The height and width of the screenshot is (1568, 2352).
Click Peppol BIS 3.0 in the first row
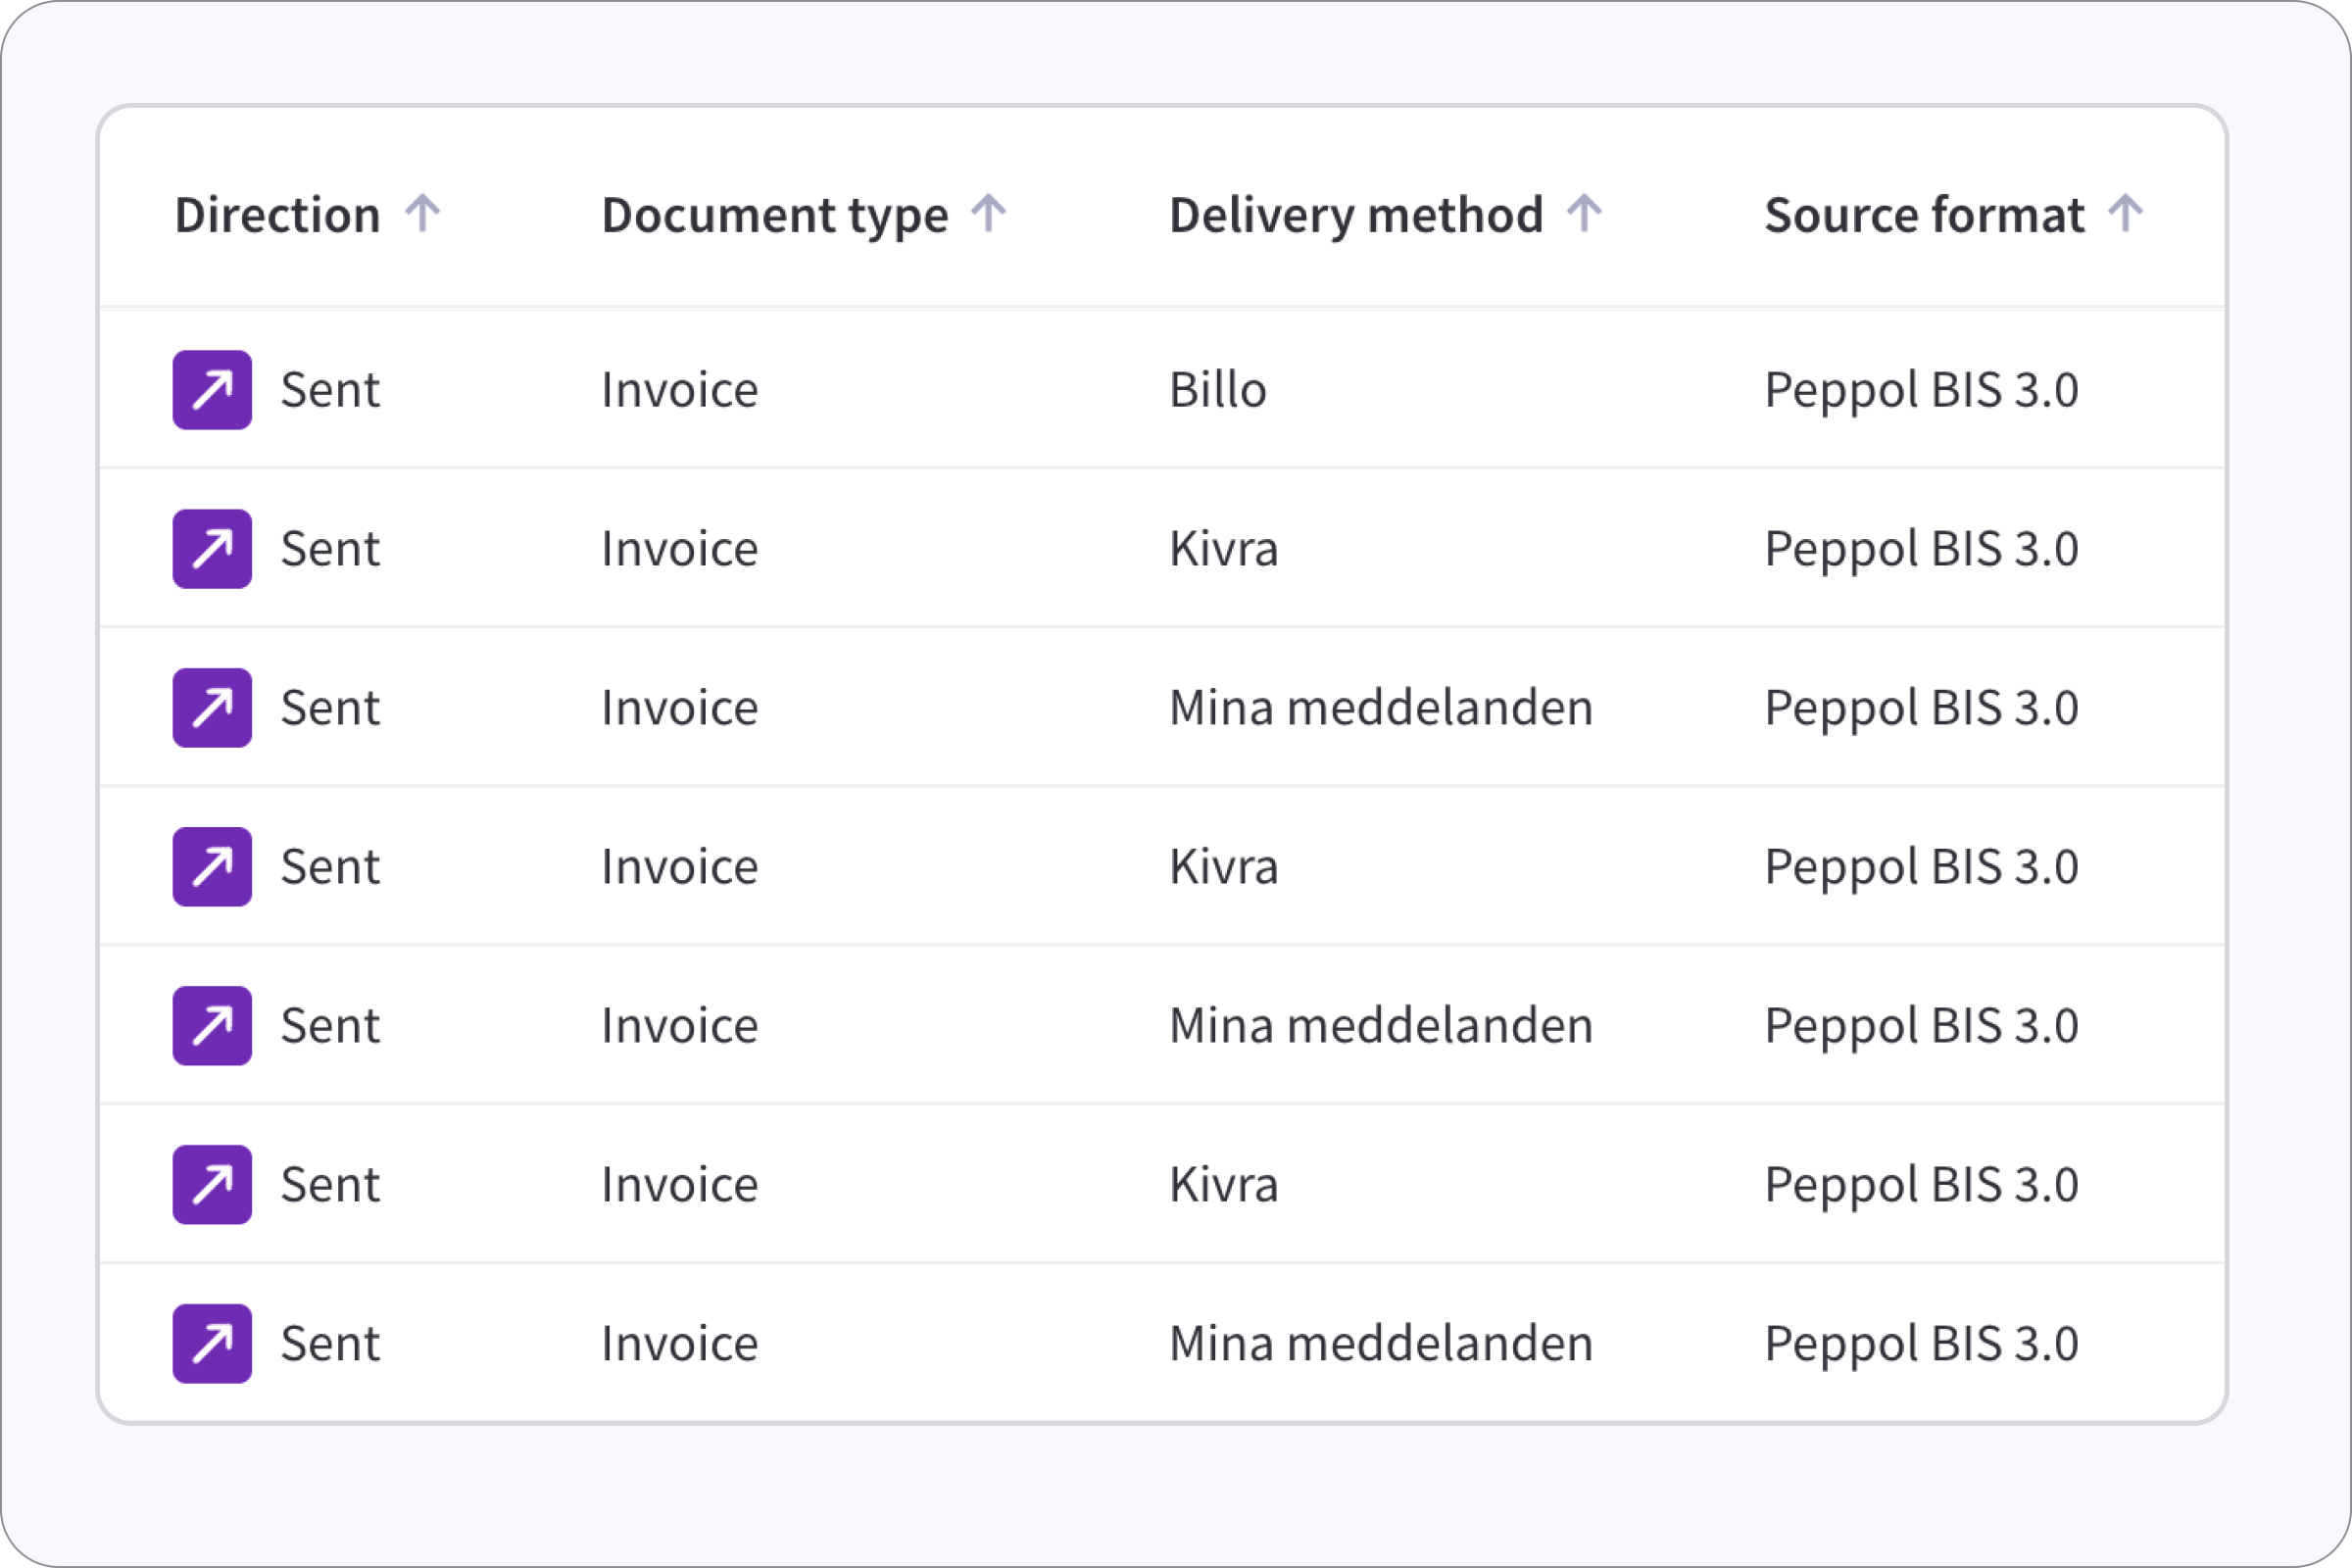coord(1921,390)
